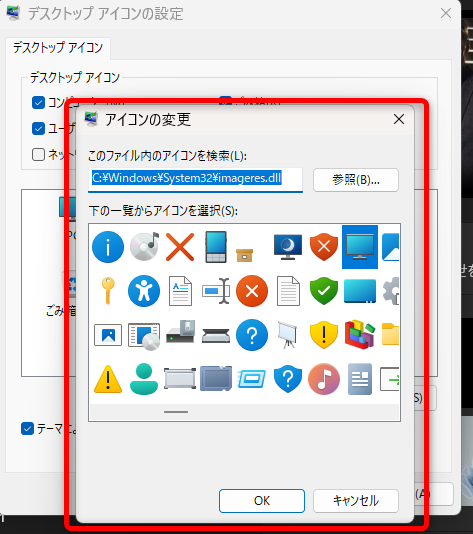Pick the golden key icon
This screenshot has height=534, width=473.
(108, 290)
